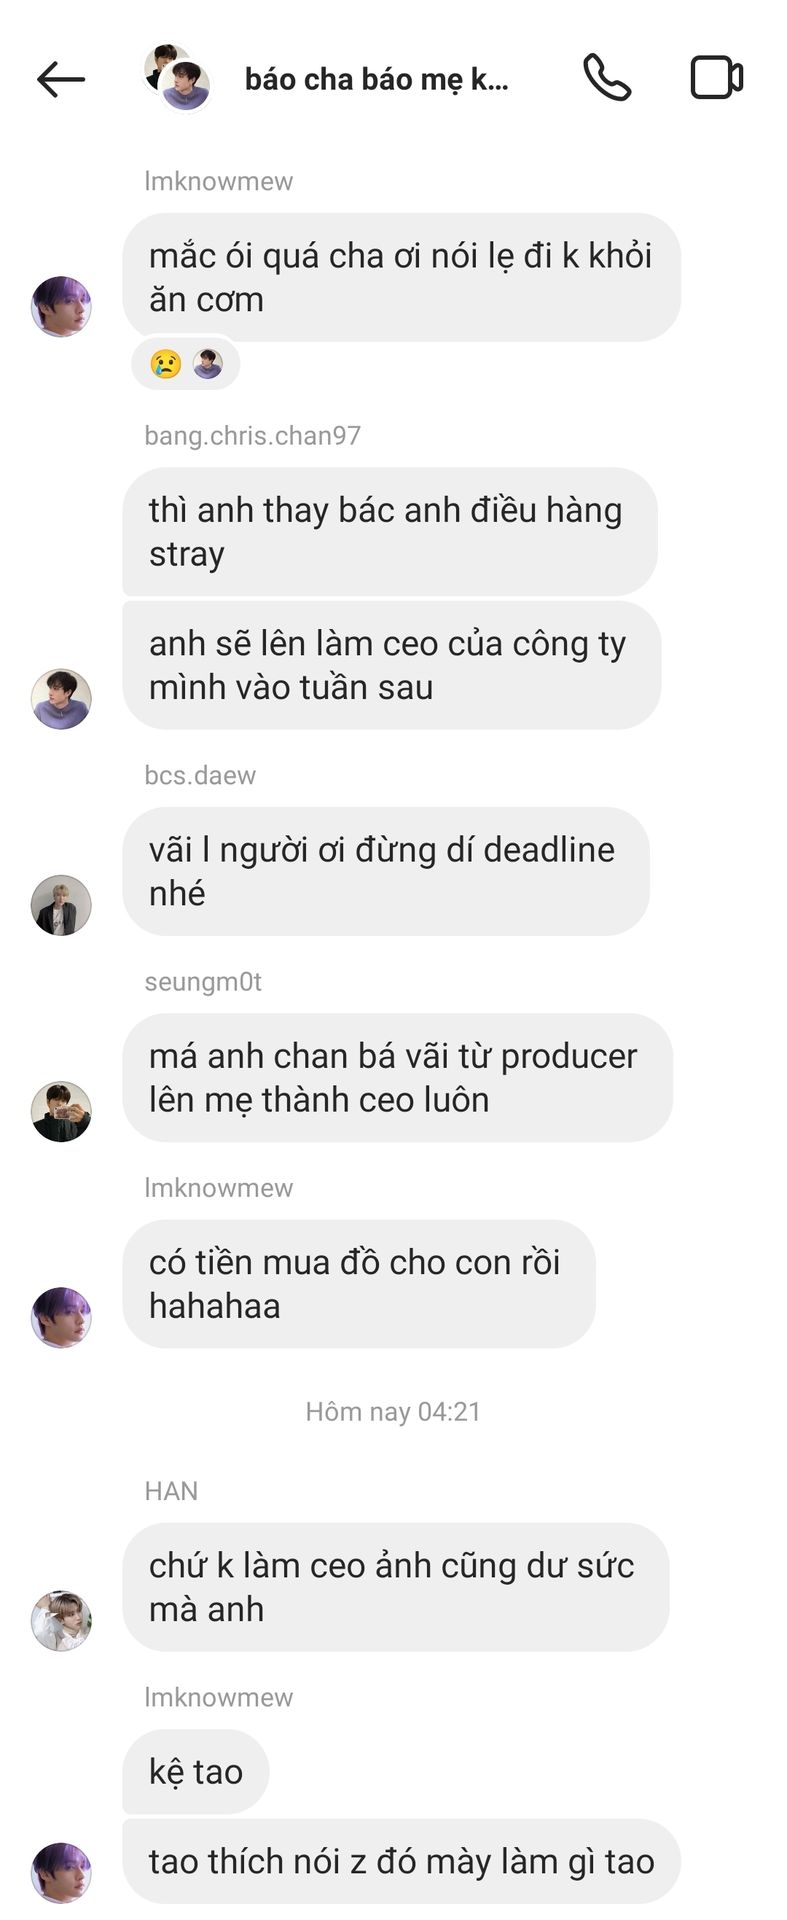Start a voice call with phone icon
Viewport: 787px width, 1920px height.
click(x=607, y=78)
